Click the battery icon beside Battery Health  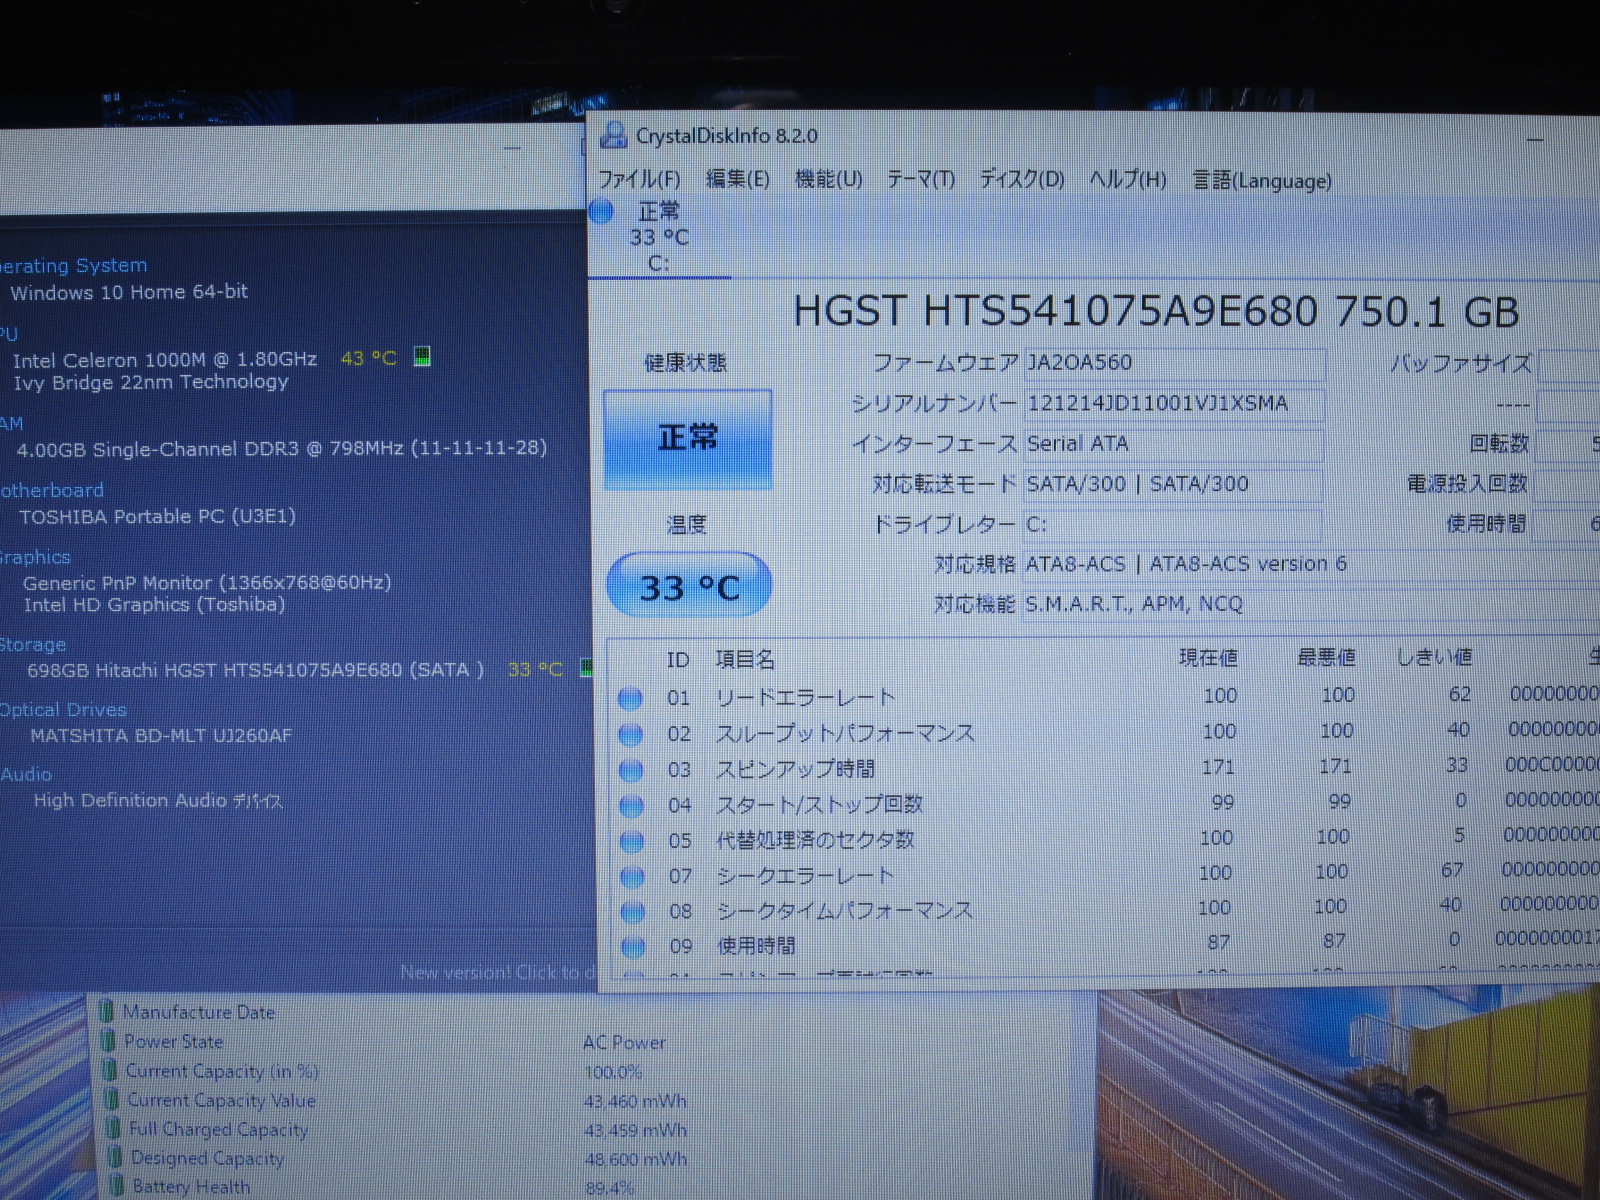click(x=116, y=1187)
